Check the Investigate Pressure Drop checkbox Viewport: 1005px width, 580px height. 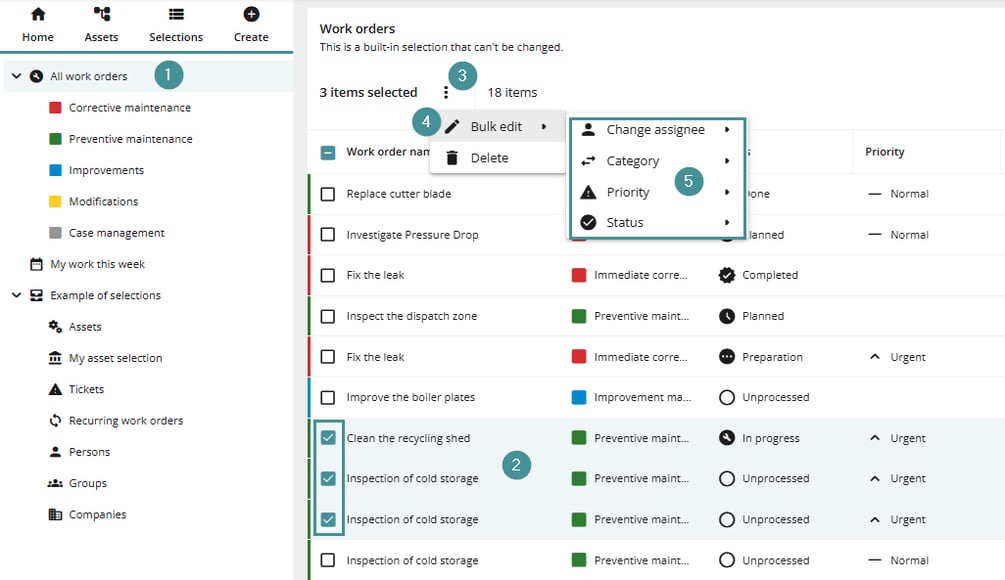328,235
